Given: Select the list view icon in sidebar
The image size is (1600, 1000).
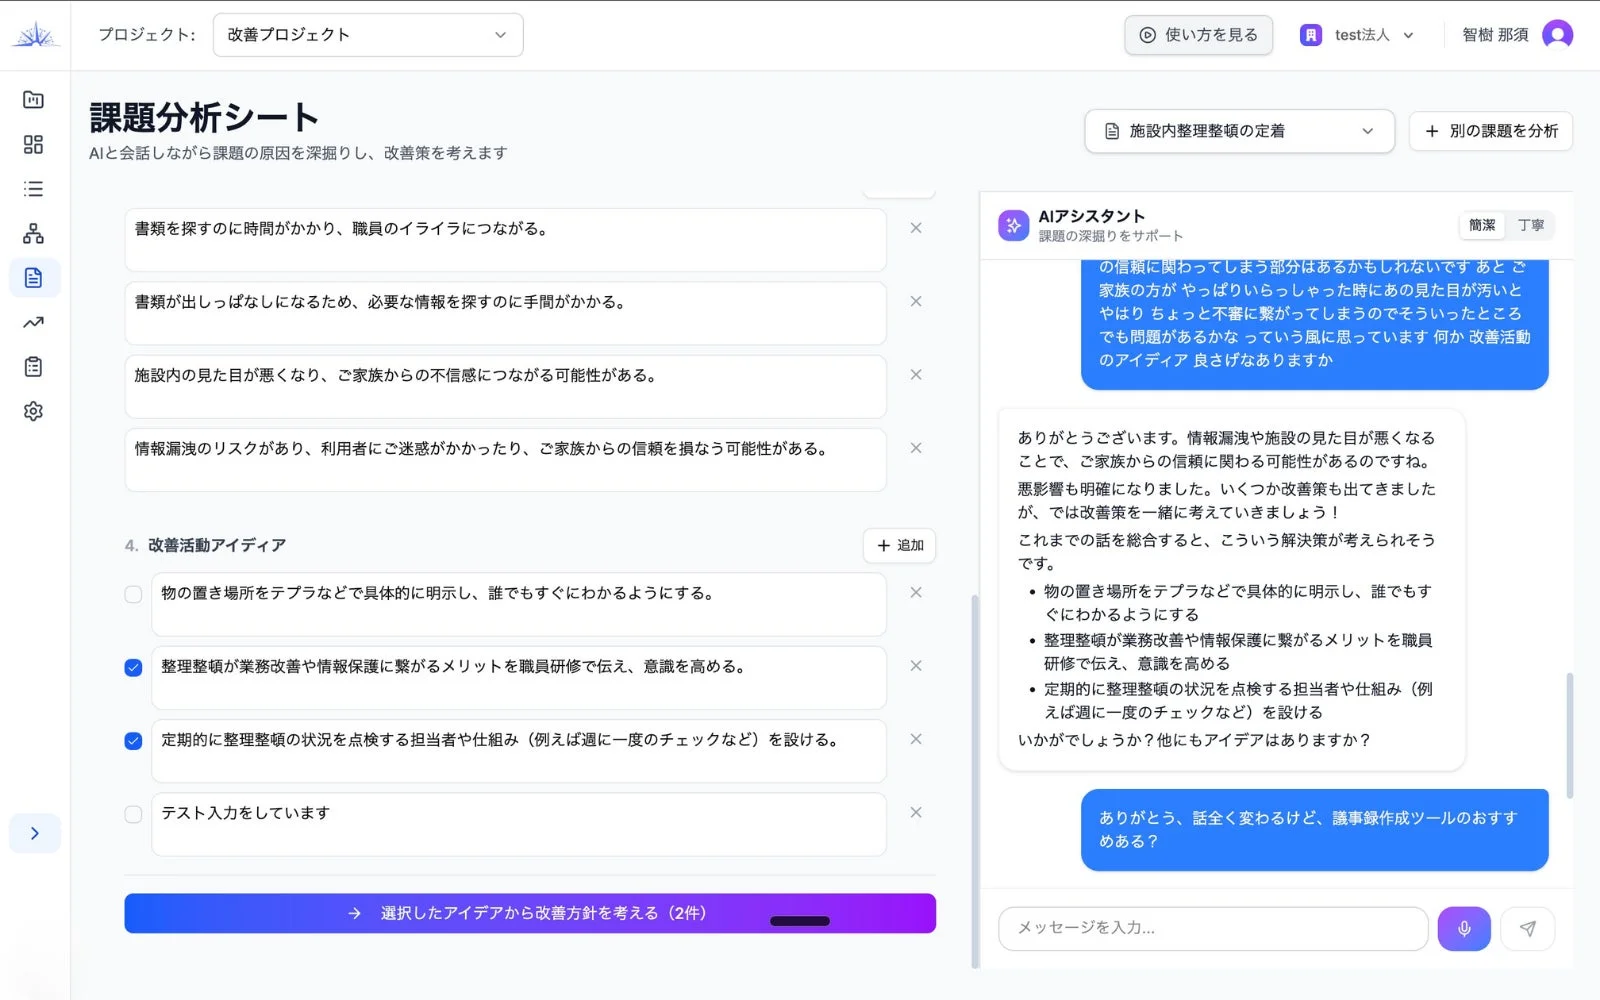Looking at the screenshot, I should click(x=33, y=188).
